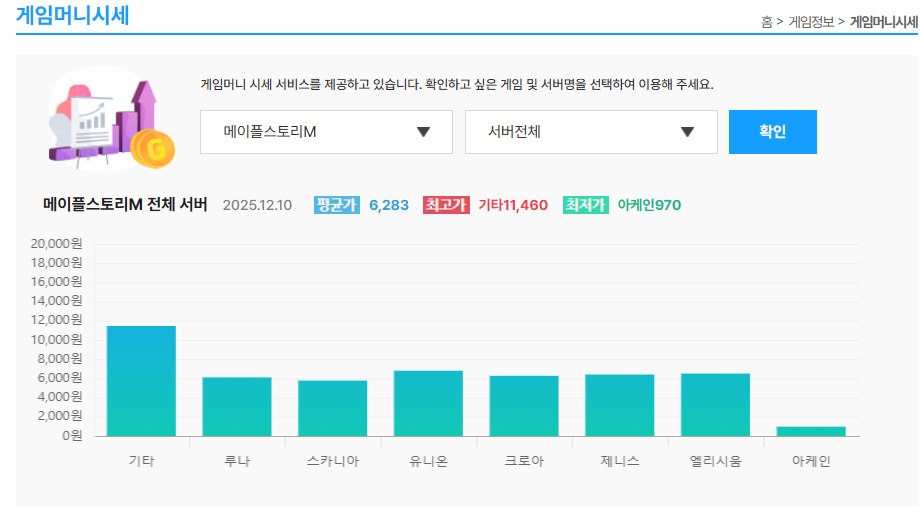
Task: Click the 20,000원 y-axis label
Action: pos(56,244)
